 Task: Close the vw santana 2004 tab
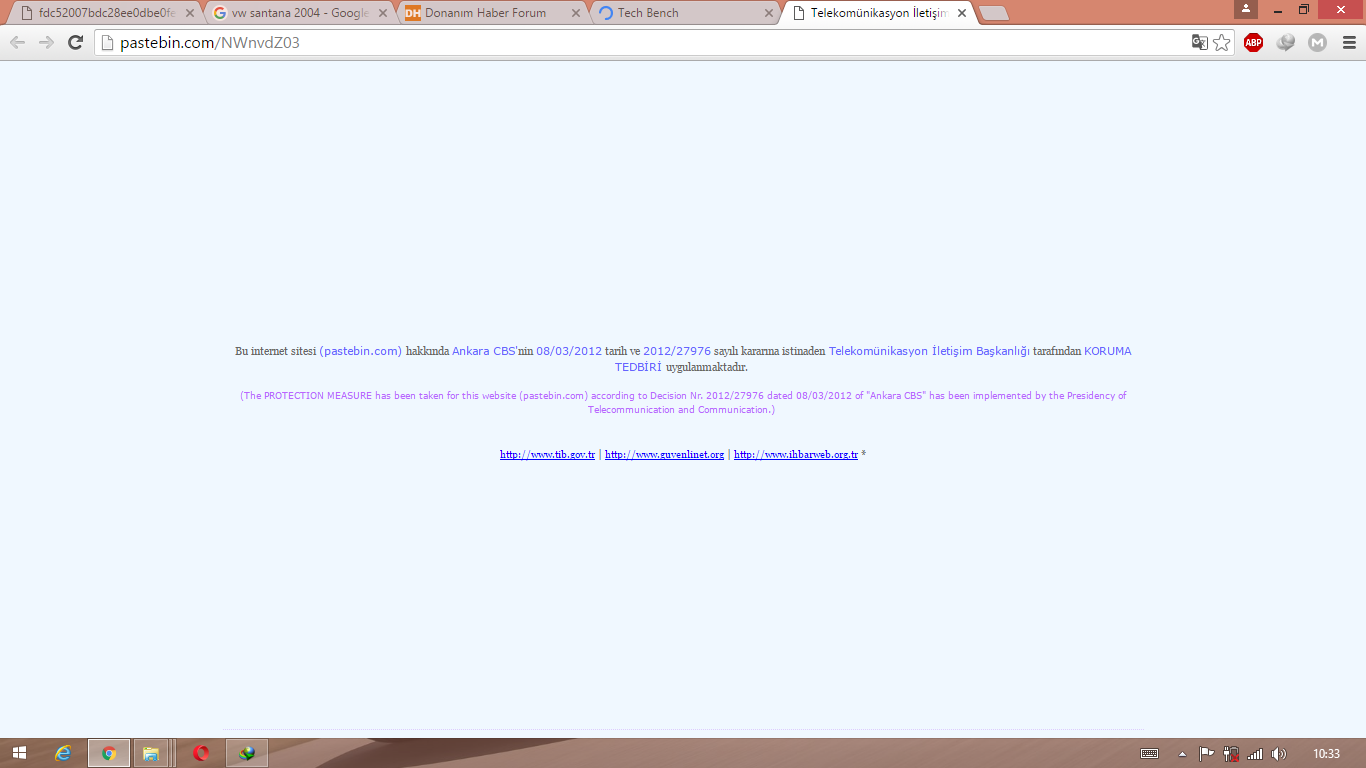(x=382, y=13)
